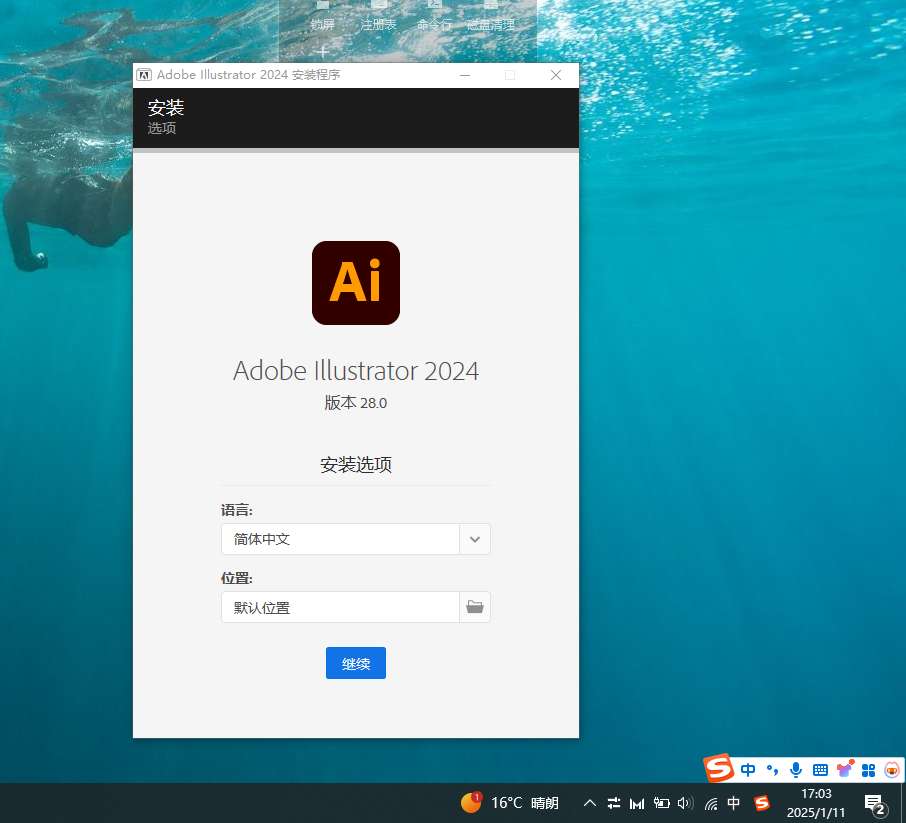
Task: Toggle the 中 IME indicator in taskbar
Action: 733,803
